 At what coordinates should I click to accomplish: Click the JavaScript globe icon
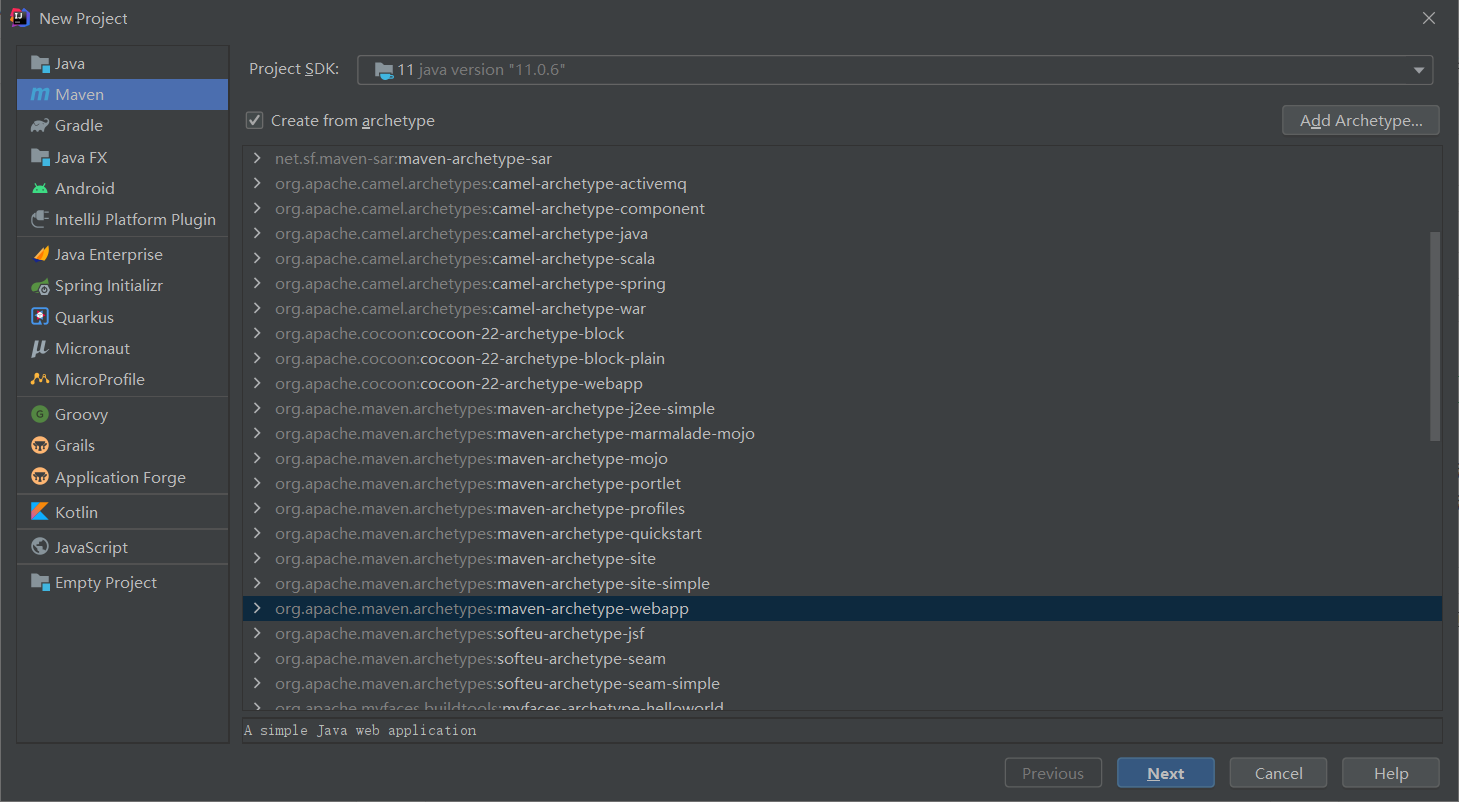(x=40, y=547)
